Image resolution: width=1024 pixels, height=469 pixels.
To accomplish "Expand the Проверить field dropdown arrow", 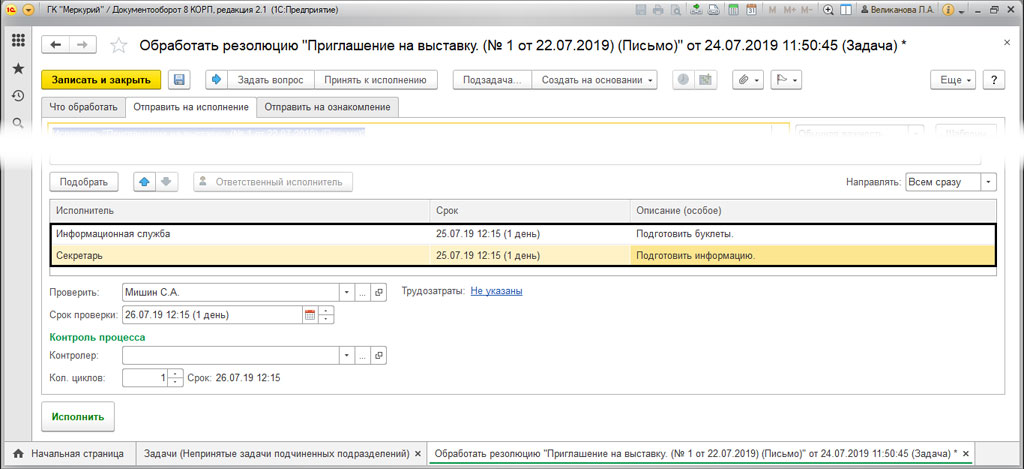I will tap(347, 292).
